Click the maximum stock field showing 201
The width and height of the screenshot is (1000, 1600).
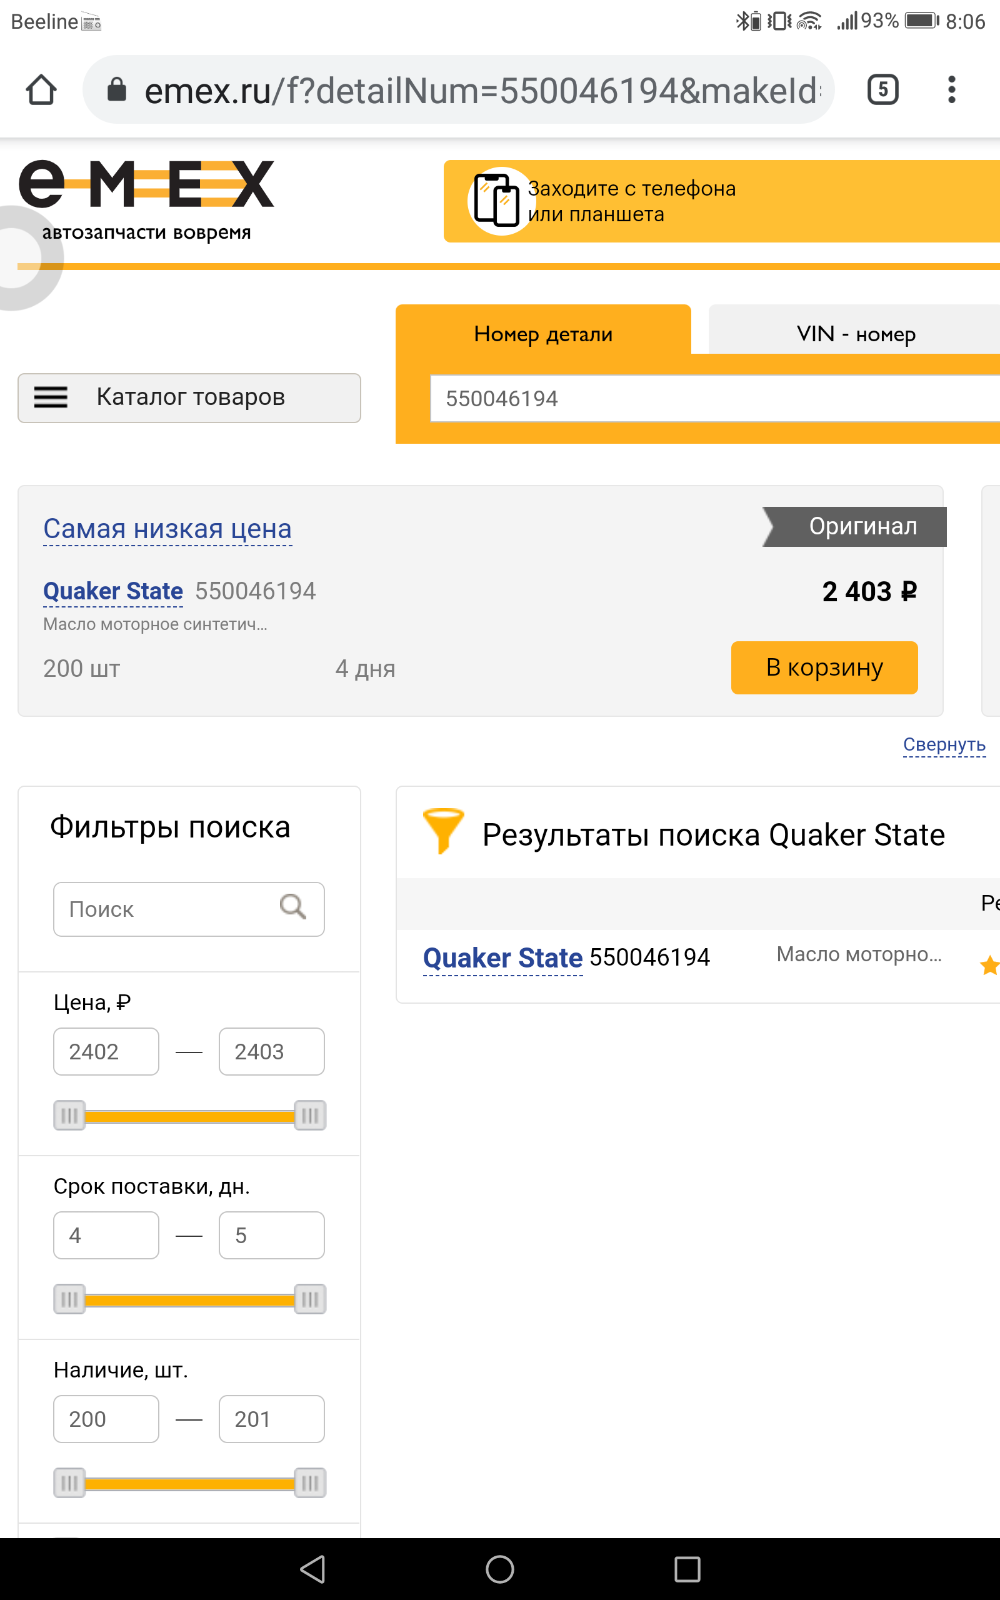tap(272, 1419)
